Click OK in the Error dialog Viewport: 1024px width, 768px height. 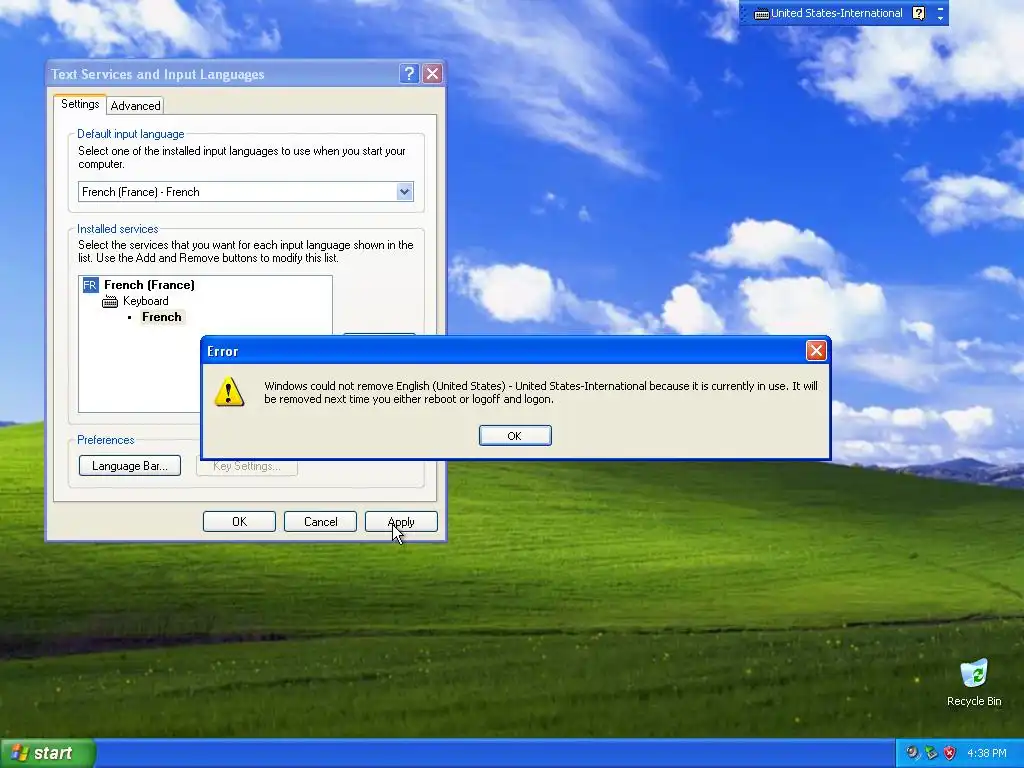pyautogui.click(x=515, y=436)
